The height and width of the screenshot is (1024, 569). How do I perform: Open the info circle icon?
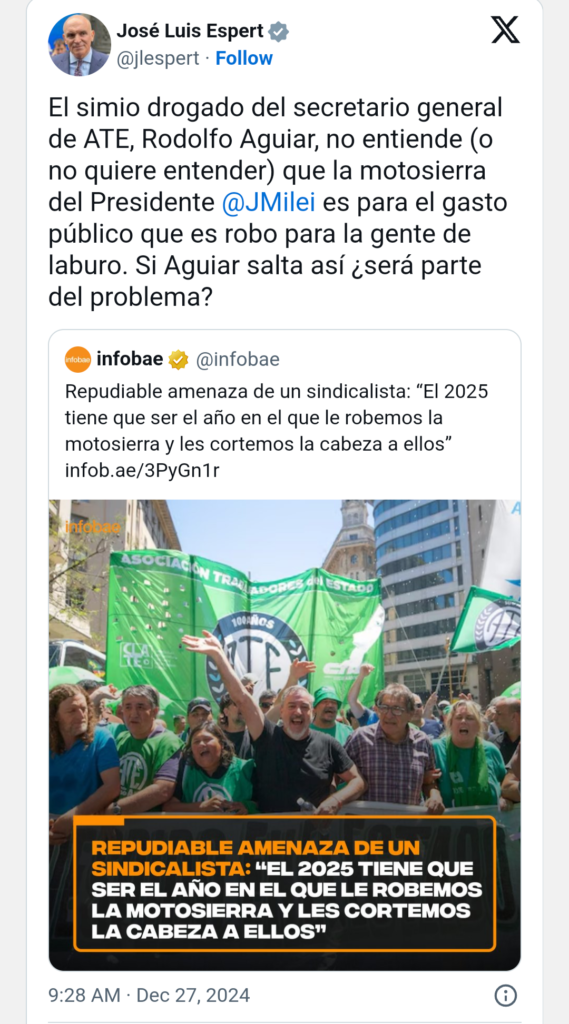(x=506, y=995)
